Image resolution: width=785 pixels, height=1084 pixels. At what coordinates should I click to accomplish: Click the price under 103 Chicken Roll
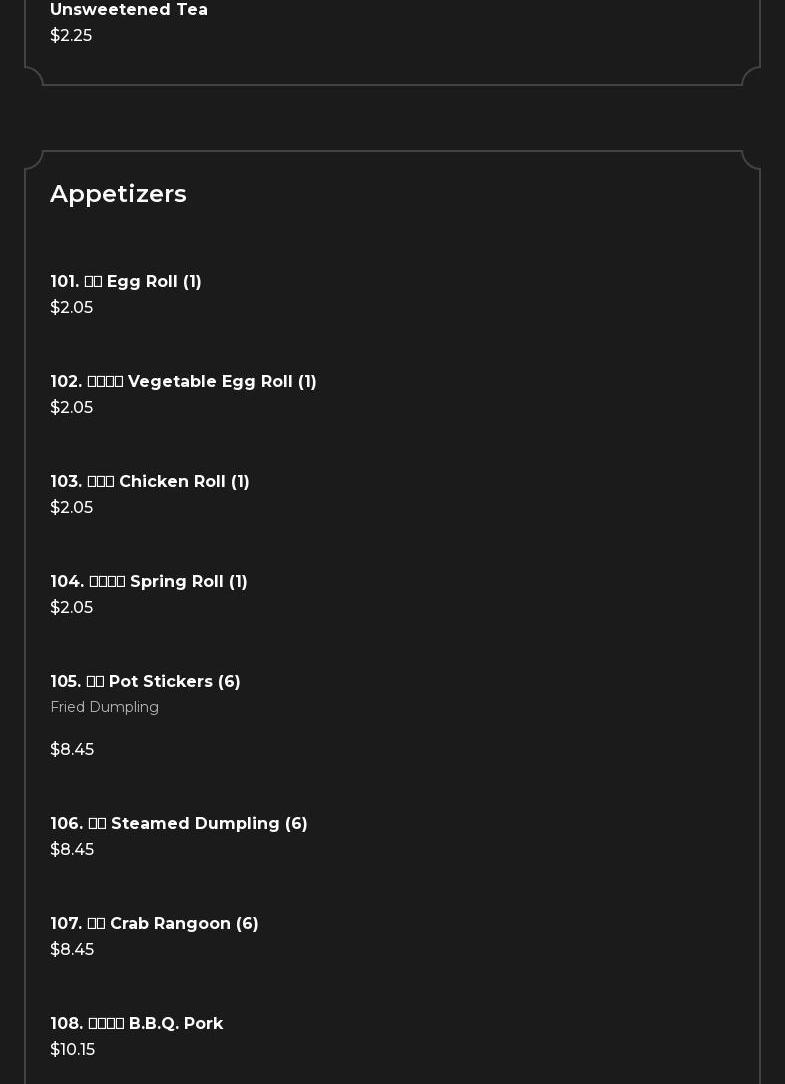pos(71,508)
